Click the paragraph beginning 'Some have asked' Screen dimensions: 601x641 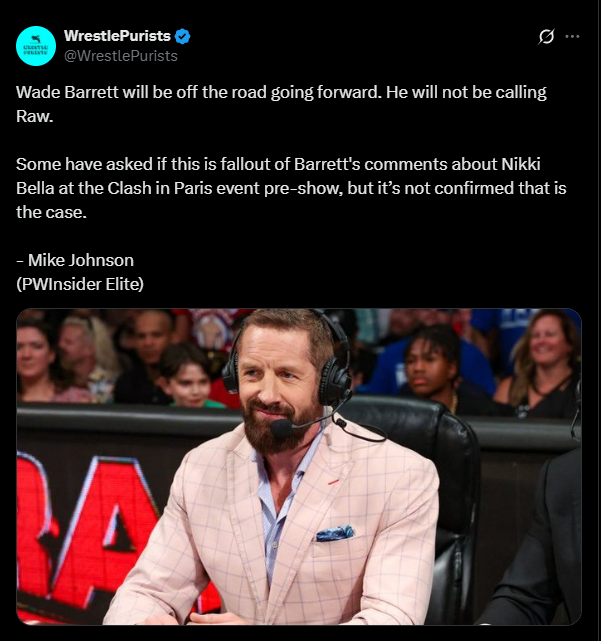pyautogui.click(x=291, y=188)
